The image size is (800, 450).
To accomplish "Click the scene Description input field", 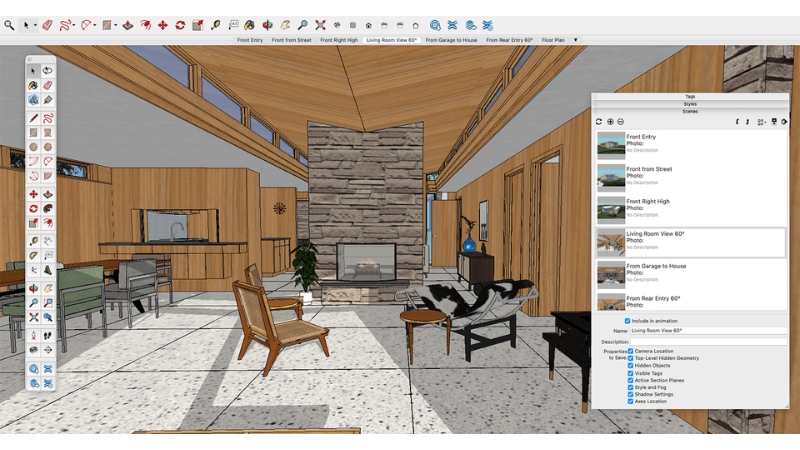I will point(708,342).
